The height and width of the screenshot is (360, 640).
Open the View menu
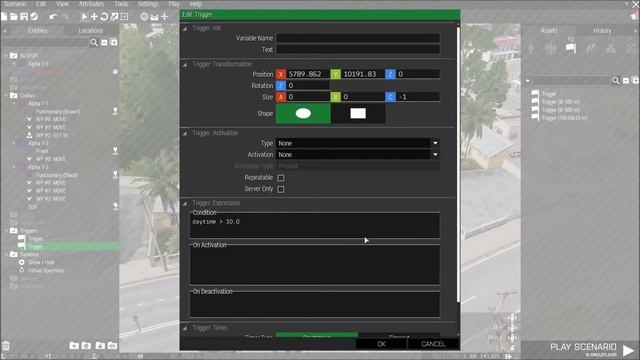click(62, 4)
